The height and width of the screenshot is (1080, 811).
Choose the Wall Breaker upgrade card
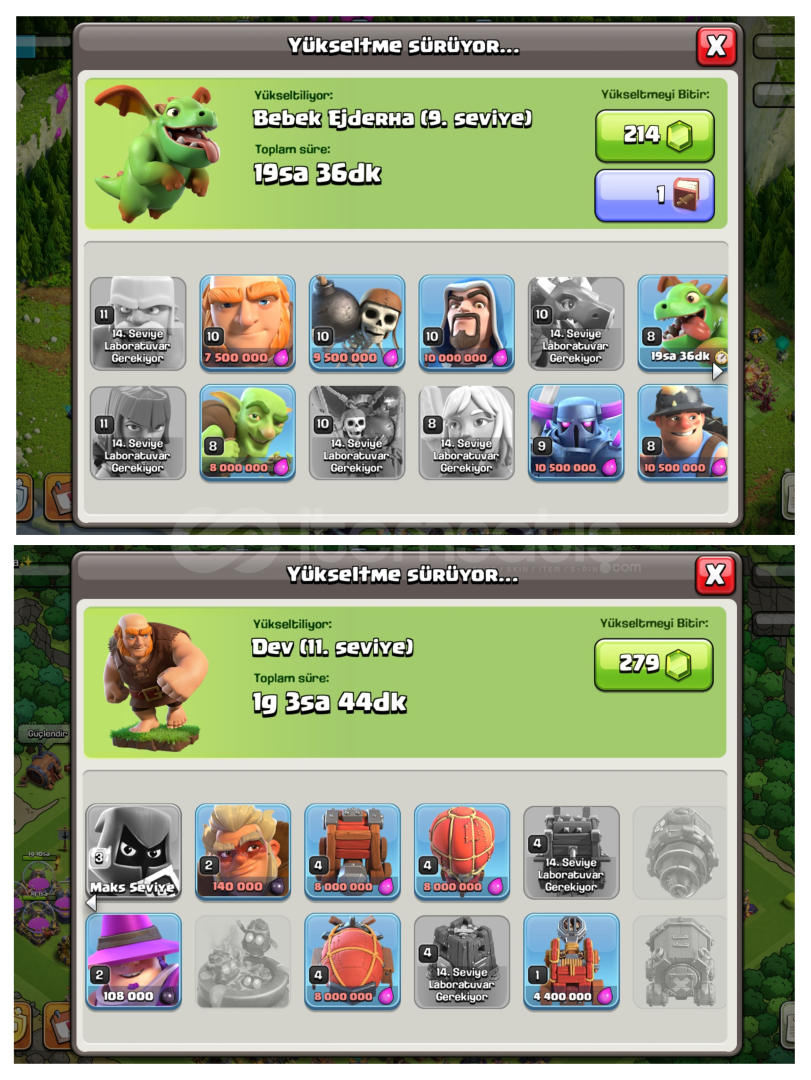pos(357,324)
